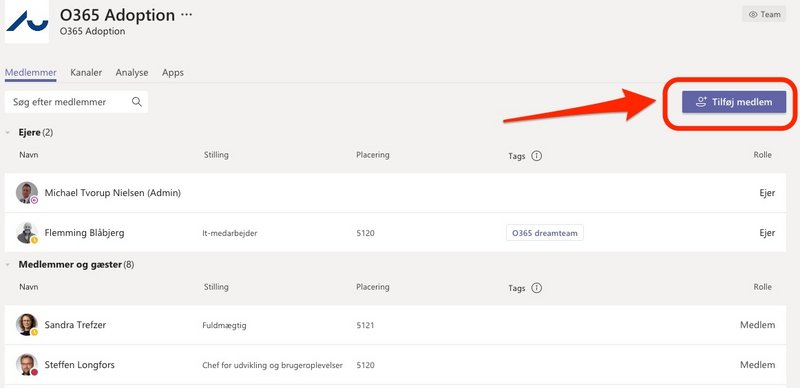This screenshot has height=388, width=800.
Task: Open Flemming Blåbjerg's avatar
Action: (x=27, y=233)
